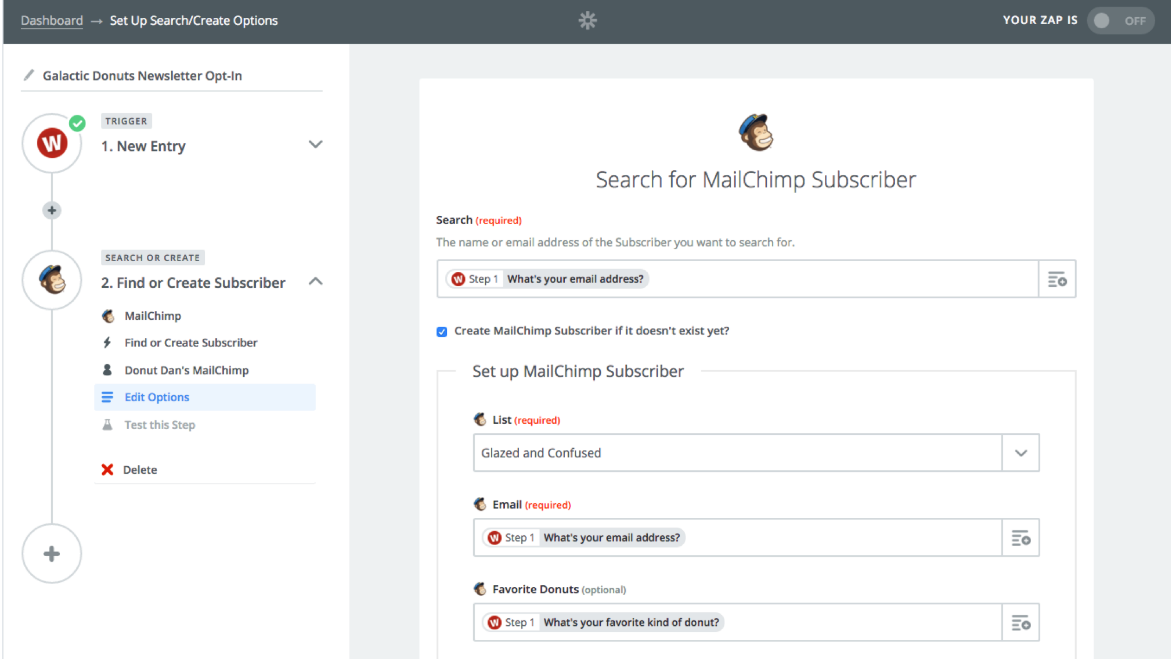Open the List dropdown showing Glazed and Confused
Viewport: 1171px width, 659px height.
pyautogui.click(x=1021, y=452)
